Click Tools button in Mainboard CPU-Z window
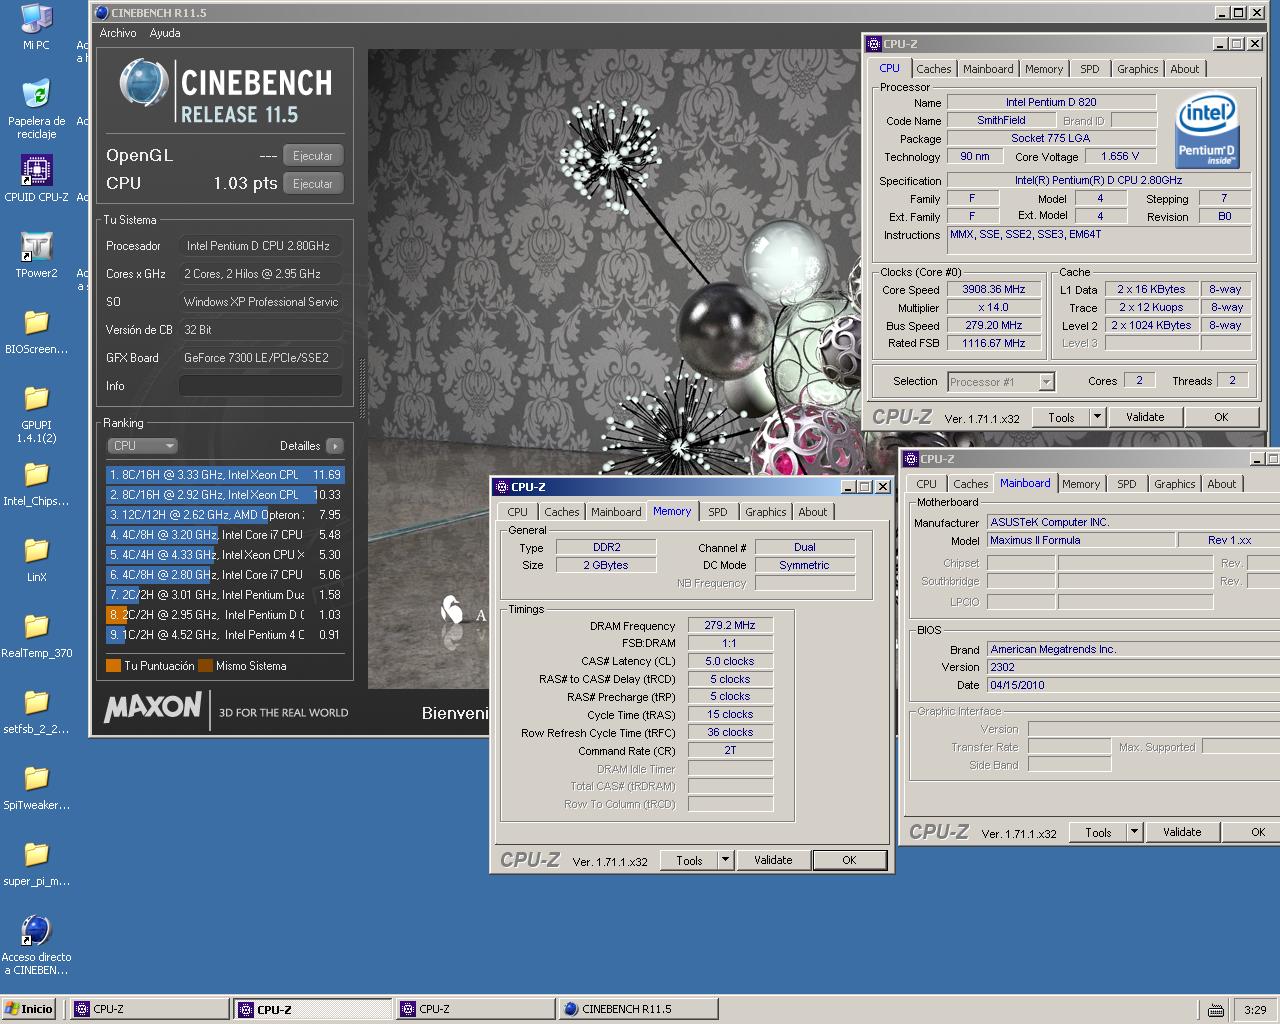Screen dimensions: 1280x1024 [x=1098, y=832]
